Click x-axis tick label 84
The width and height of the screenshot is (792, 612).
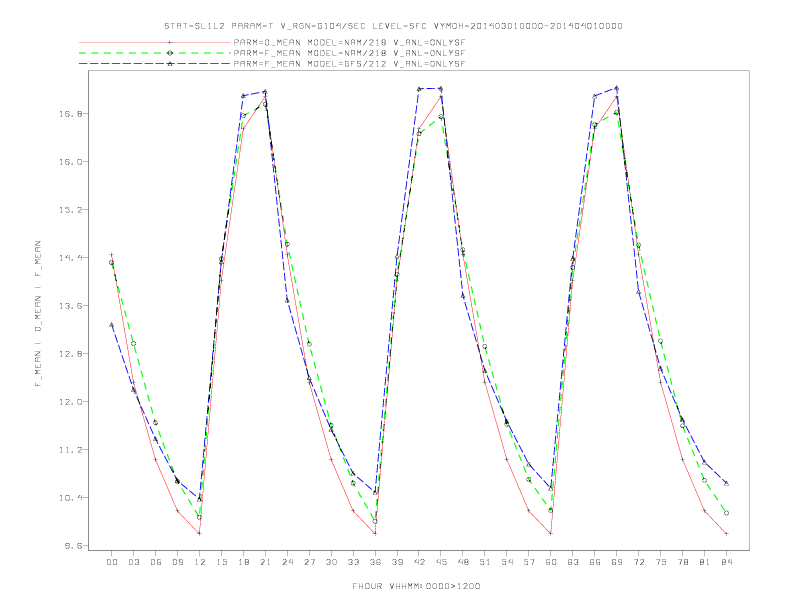tap(726, 562)
